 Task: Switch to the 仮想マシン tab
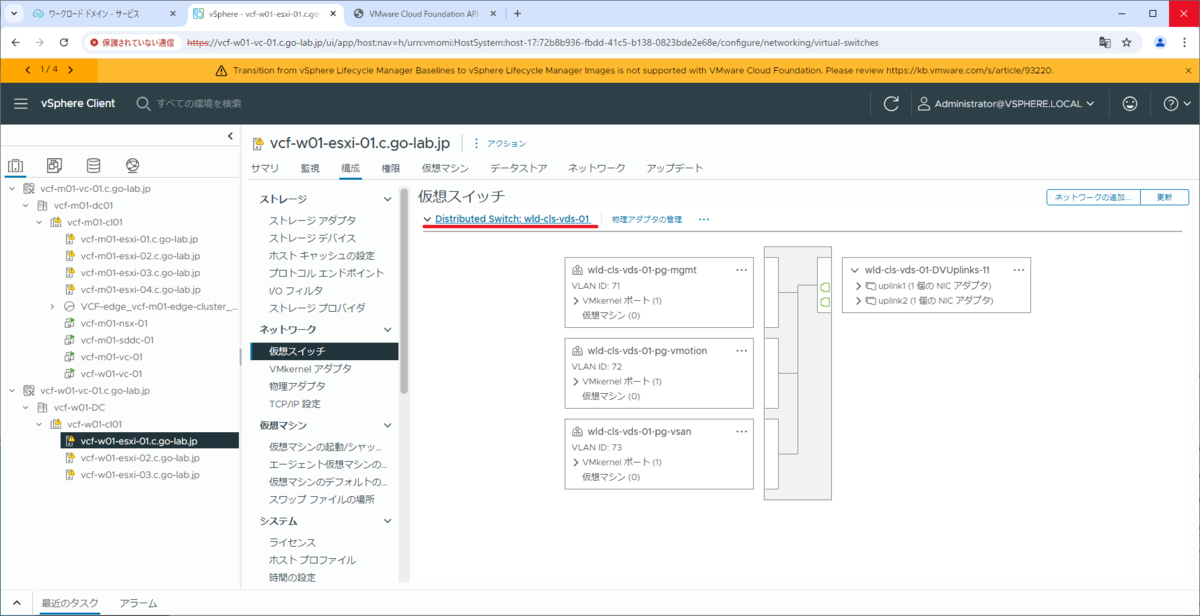pyautogui.click(x=445, y=168)
